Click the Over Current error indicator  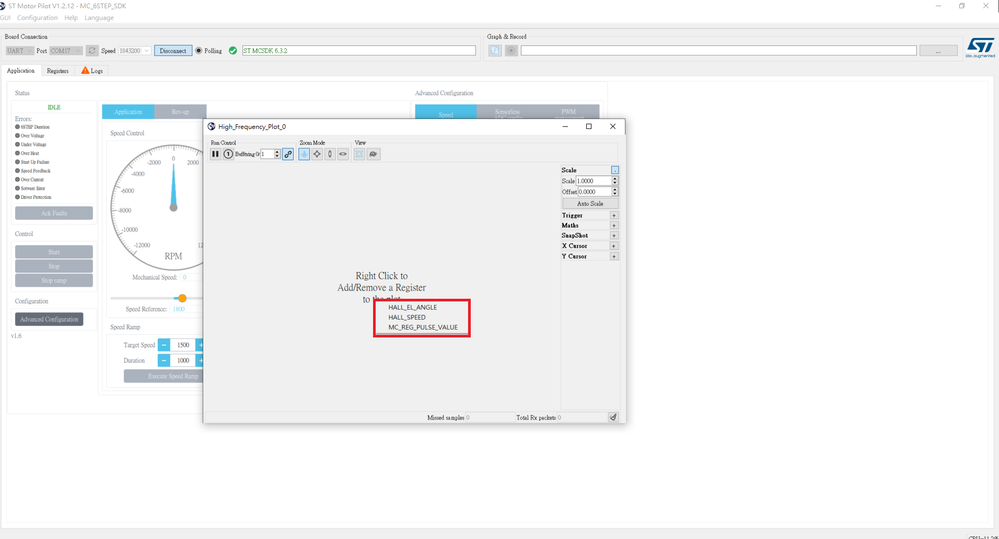pos(17,180)
